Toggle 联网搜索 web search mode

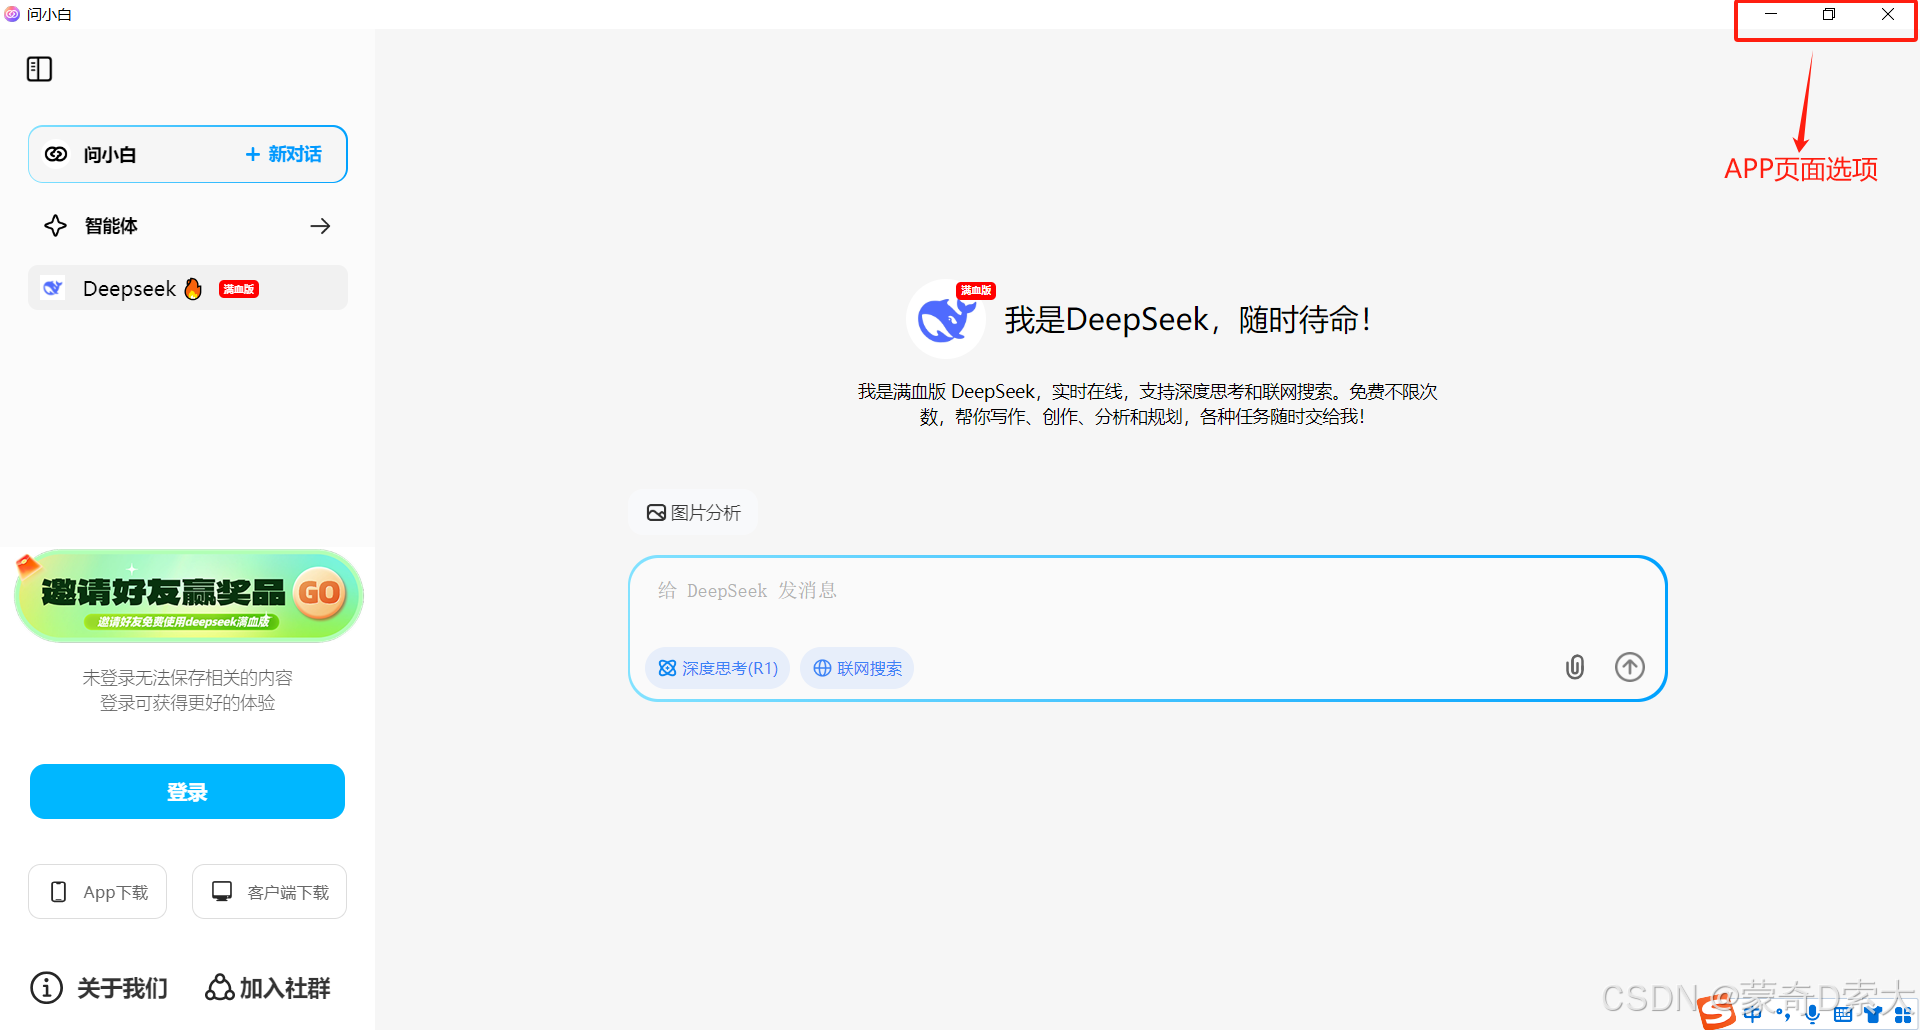pos(857,668)
